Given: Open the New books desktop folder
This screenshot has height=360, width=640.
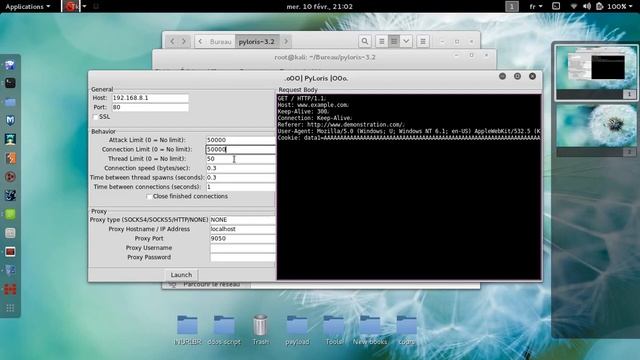Looking at the screenshot, I should pos(370,330).
